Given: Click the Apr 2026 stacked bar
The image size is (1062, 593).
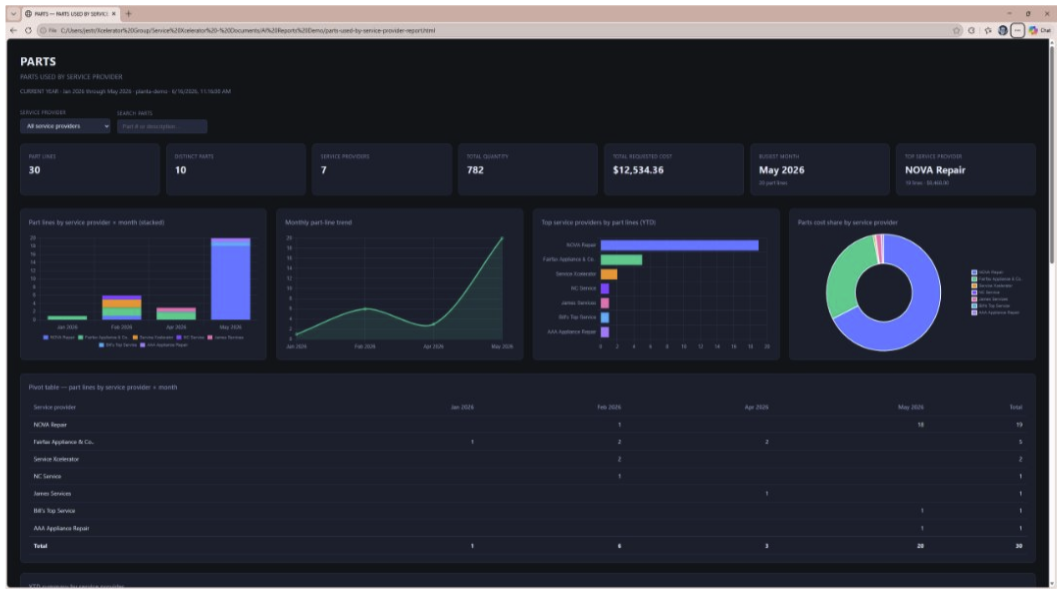Looking at the screenshot, I should point(176,313).
